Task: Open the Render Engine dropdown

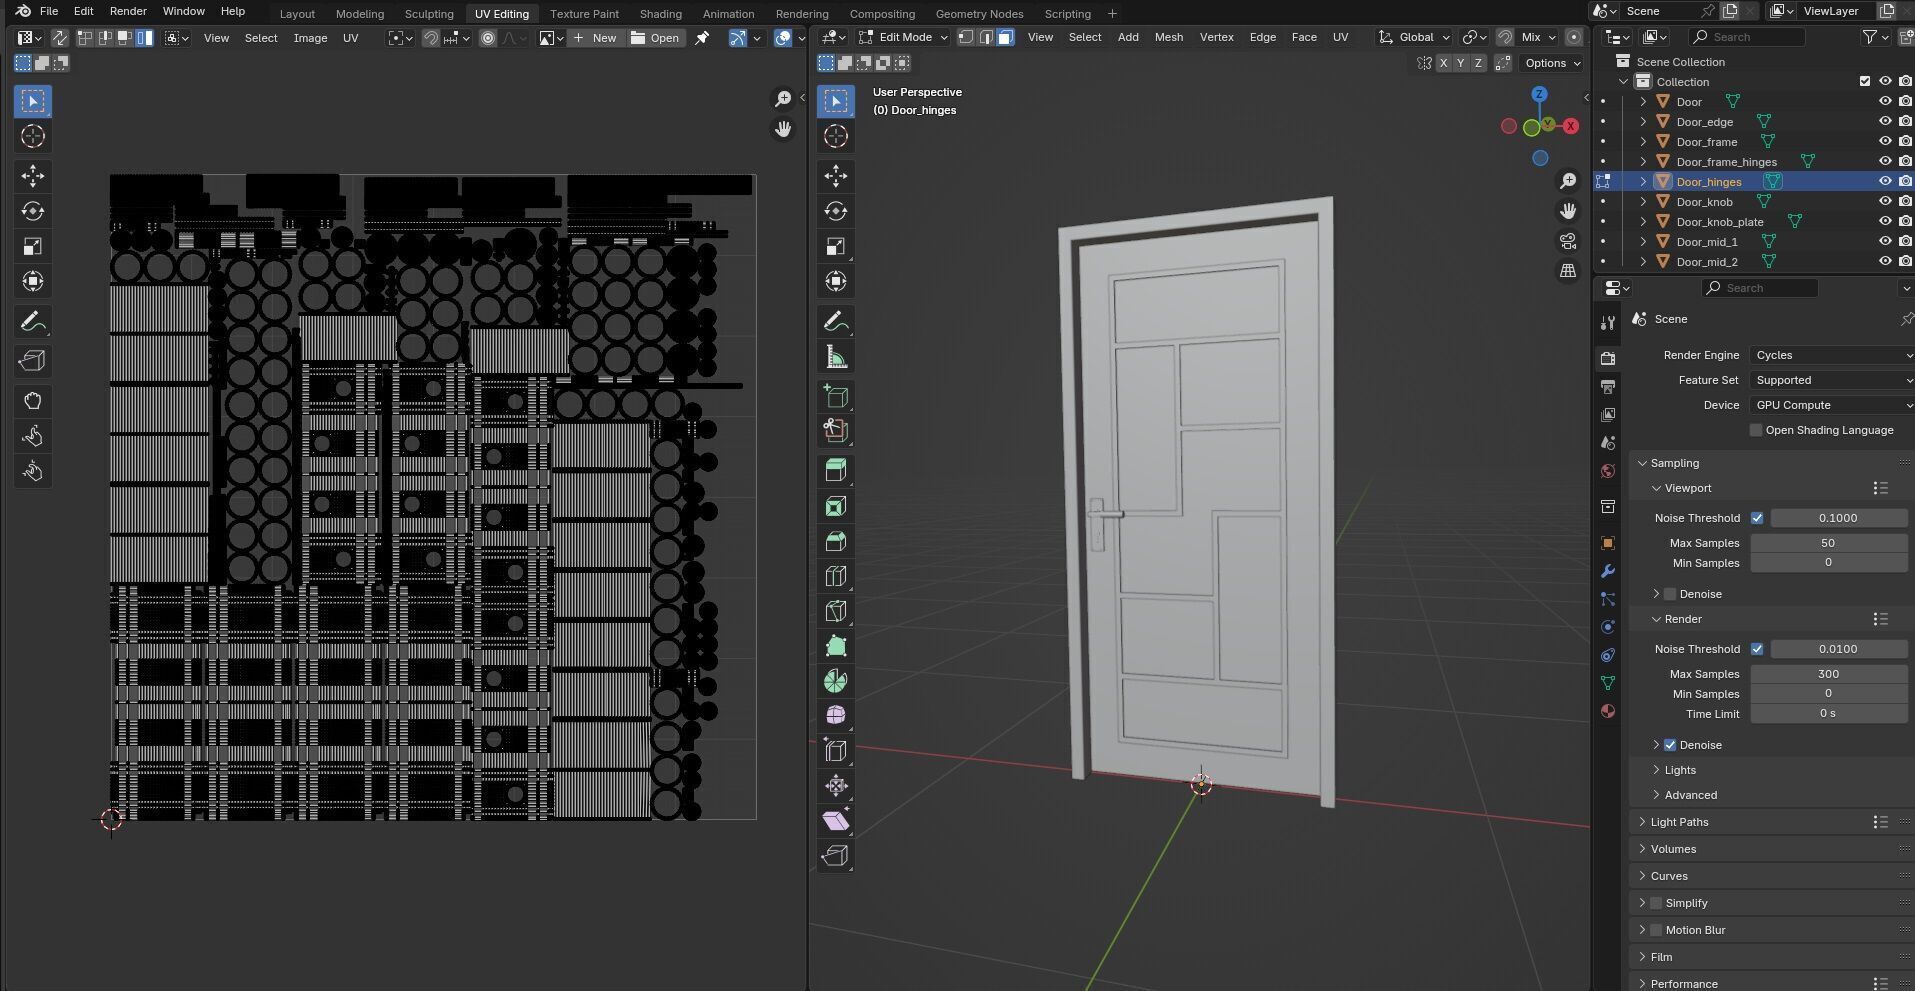Action: coord(1831,355)
